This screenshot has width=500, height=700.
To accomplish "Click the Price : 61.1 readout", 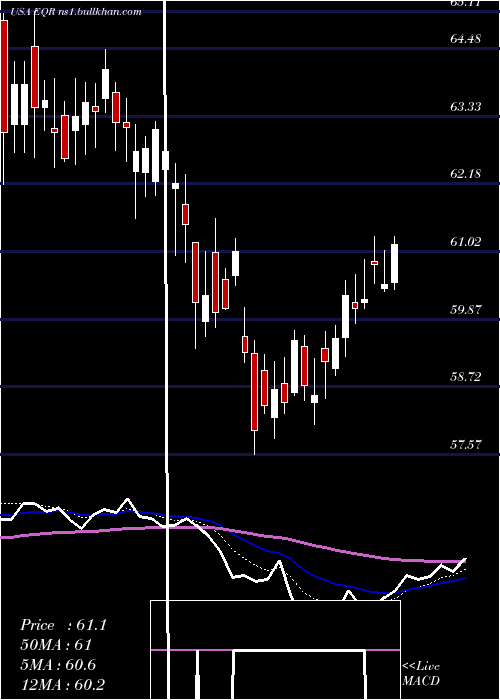I will tap(63, 625).
